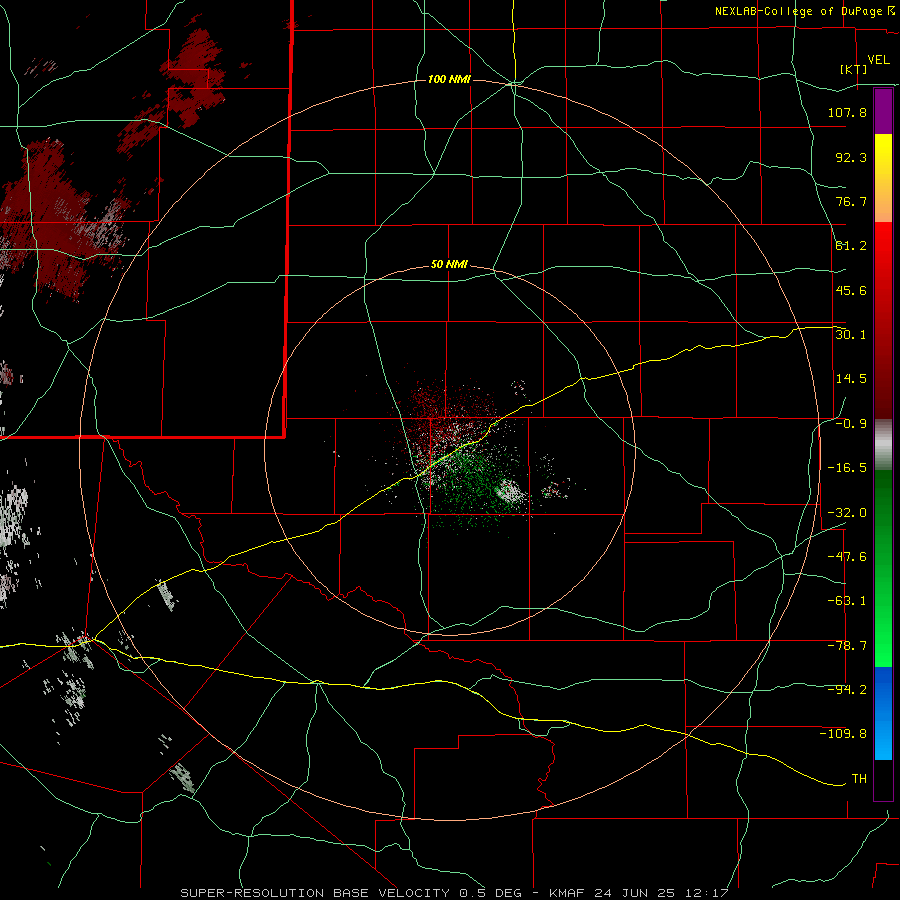Click the 50 NMI range ring label
The image size is (900, 900).
click(x=449, y=265)
